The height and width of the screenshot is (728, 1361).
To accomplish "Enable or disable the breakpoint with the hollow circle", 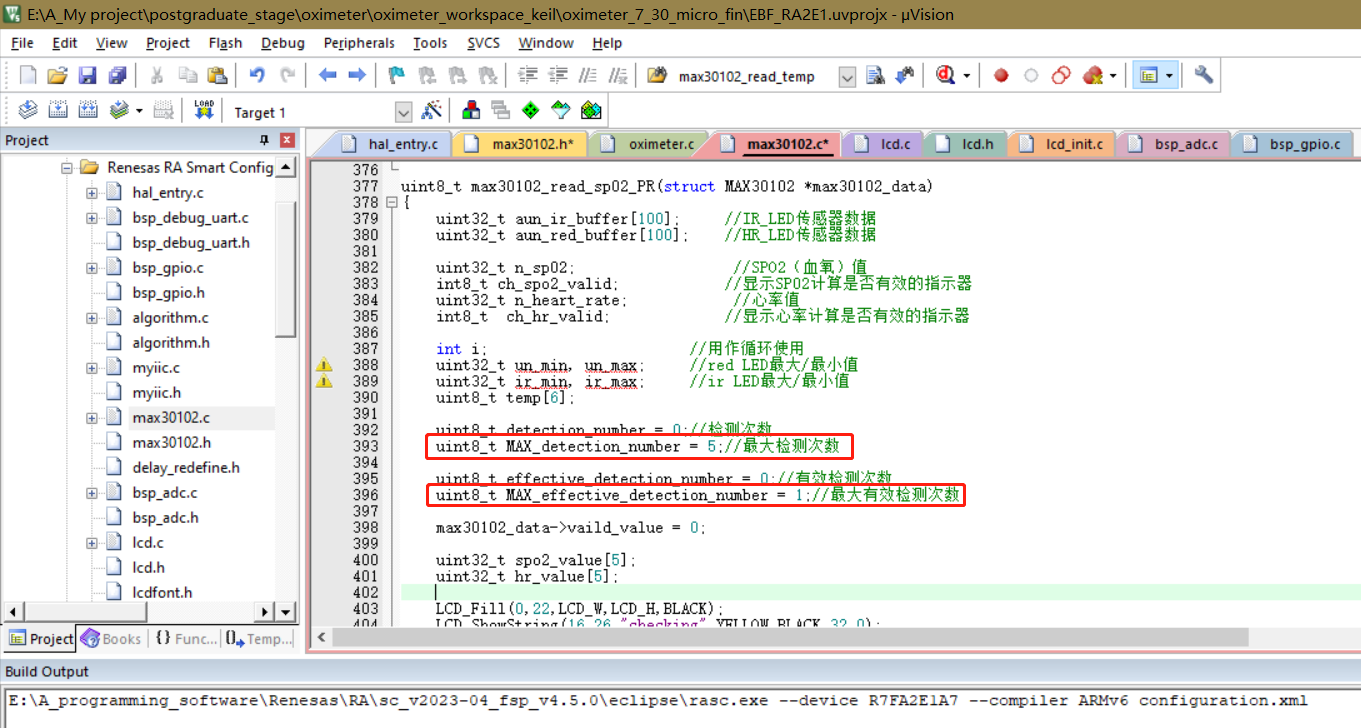I will click(1031, 76).
